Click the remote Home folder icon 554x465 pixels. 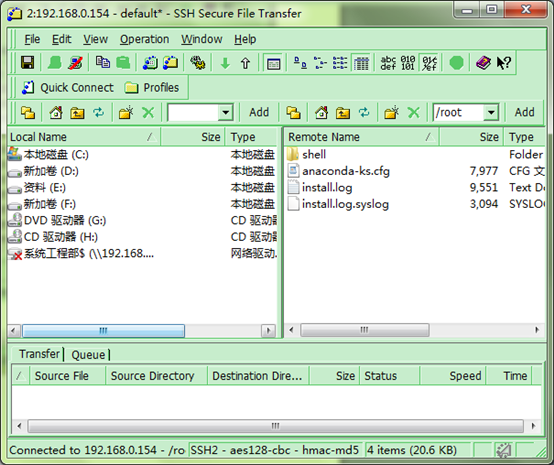[x=322, y=113]
